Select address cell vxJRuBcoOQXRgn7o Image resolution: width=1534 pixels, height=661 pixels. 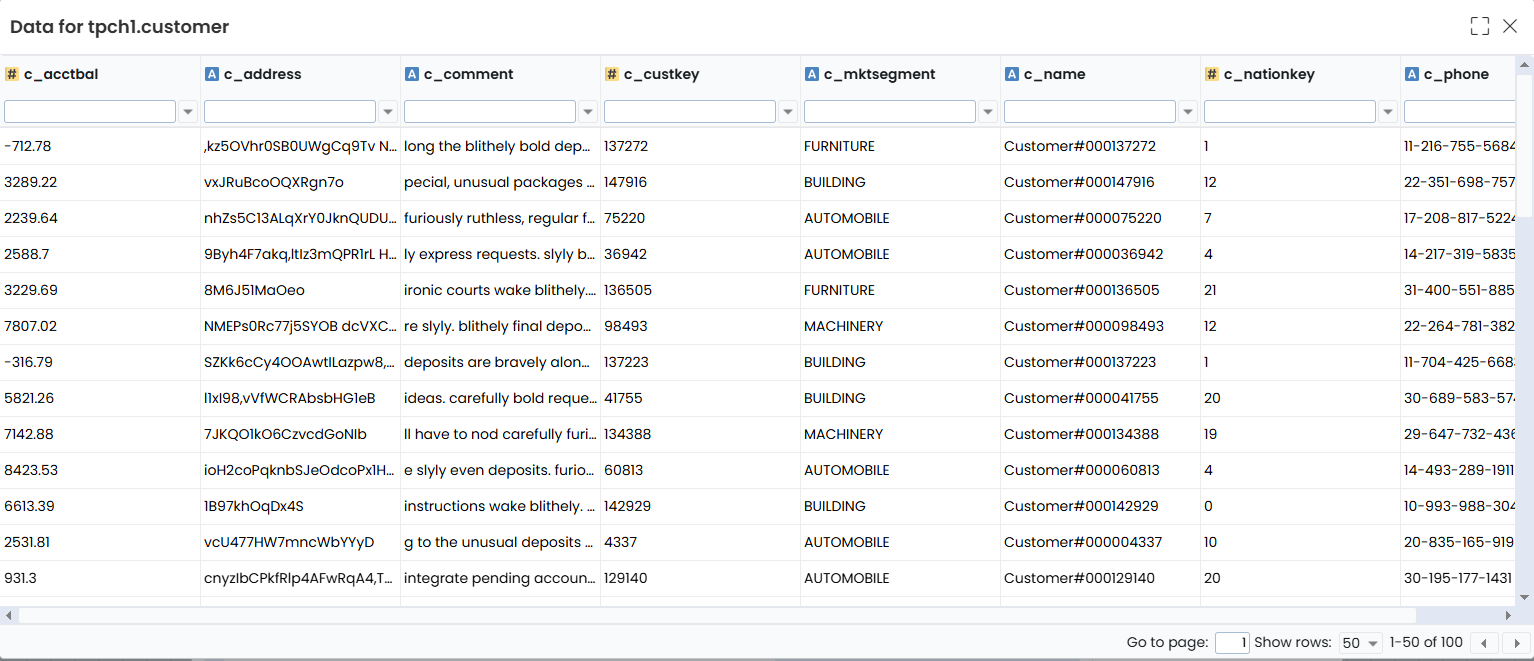[x=300, y=182]
